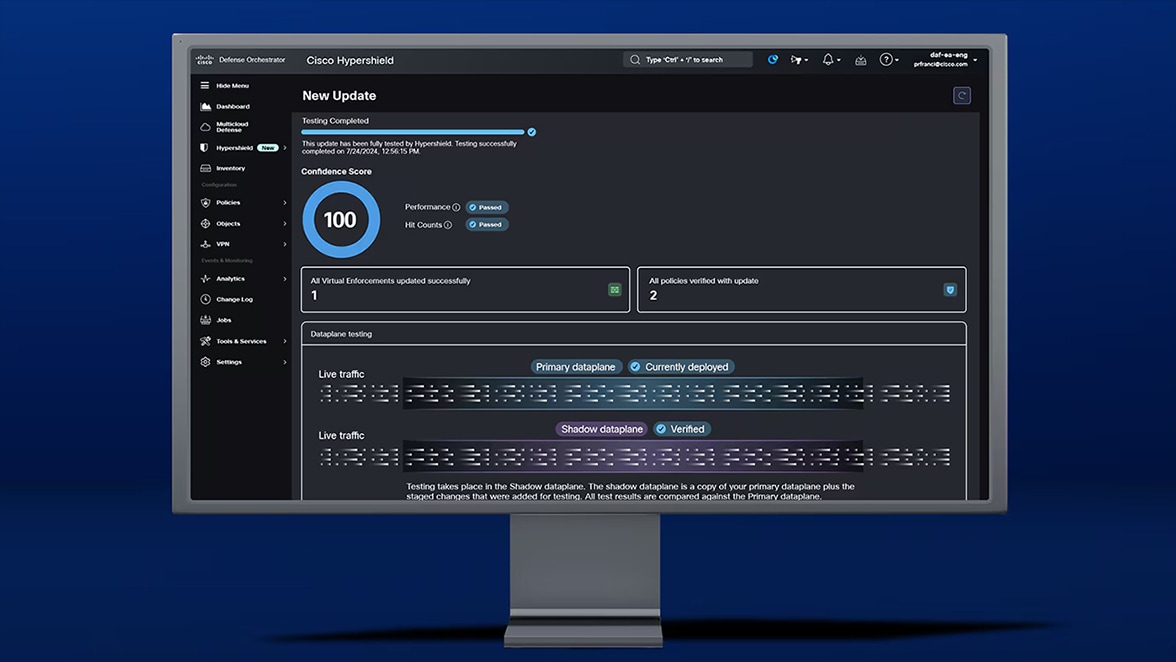Open the daf-ea-eng account dropdown

point(945,59)
